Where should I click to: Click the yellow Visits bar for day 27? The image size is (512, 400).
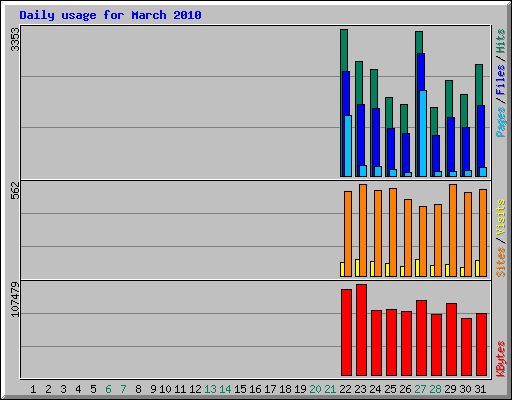point(417,268)
